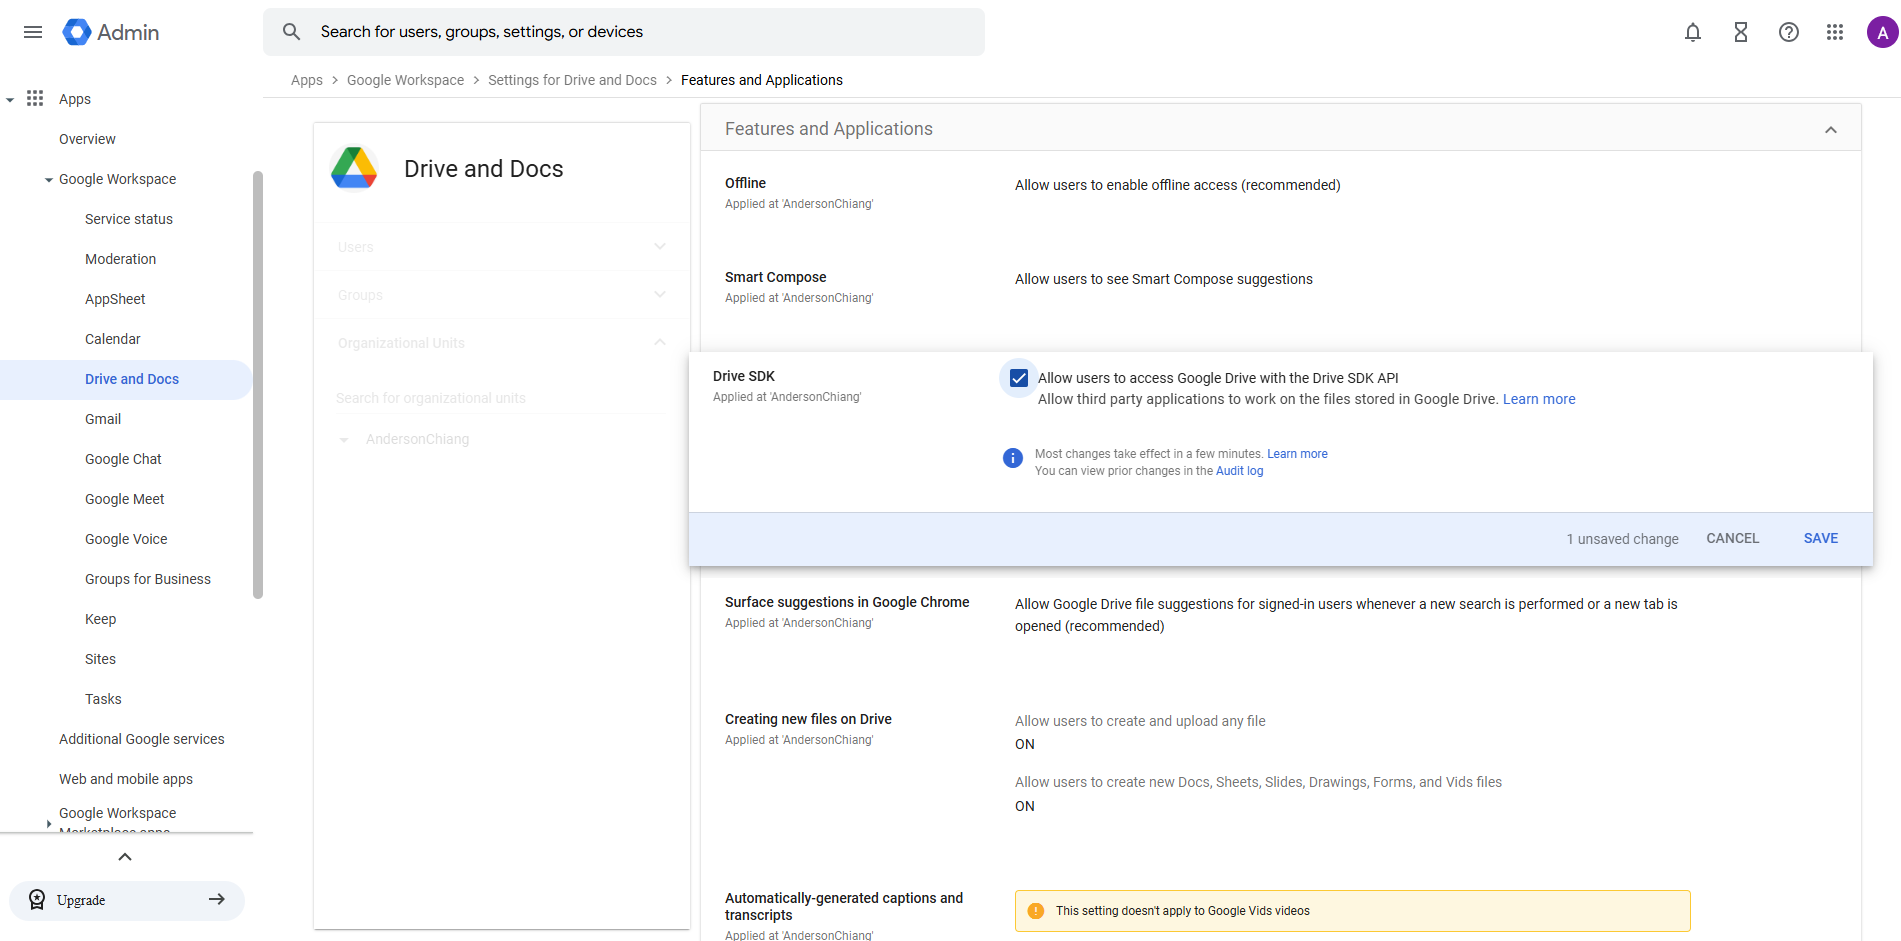
Task: Open Moderation in the sidebar
Action: [120, 259]
